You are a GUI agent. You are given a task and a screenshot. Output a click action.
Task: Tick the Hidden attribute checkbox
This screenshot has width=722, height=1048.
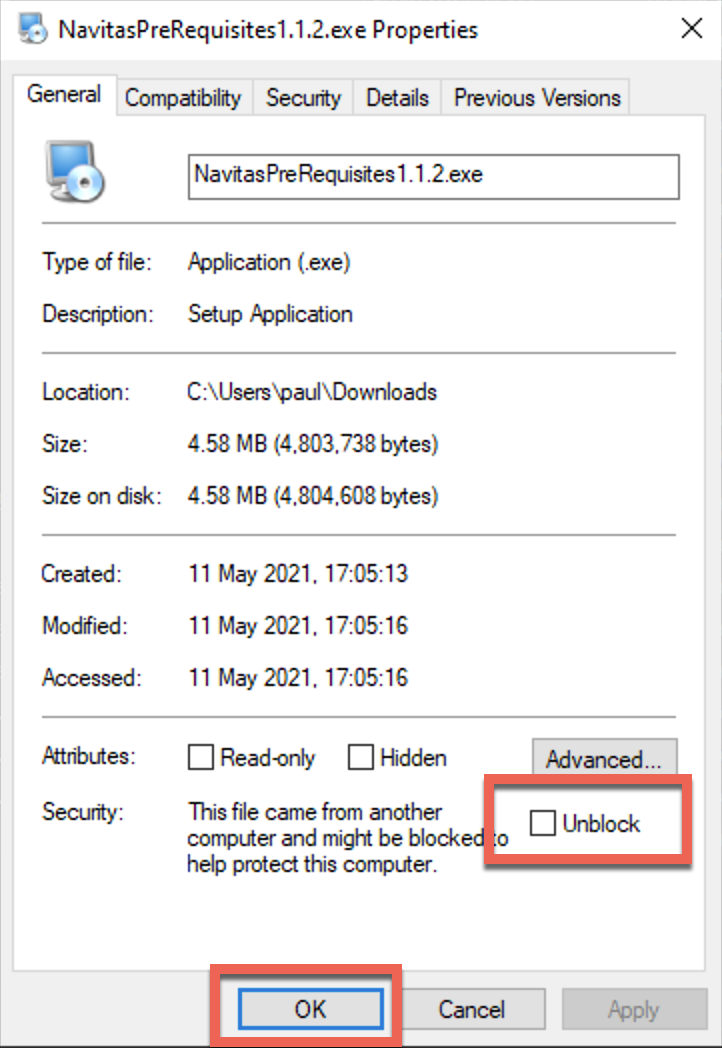coord(360,757)
